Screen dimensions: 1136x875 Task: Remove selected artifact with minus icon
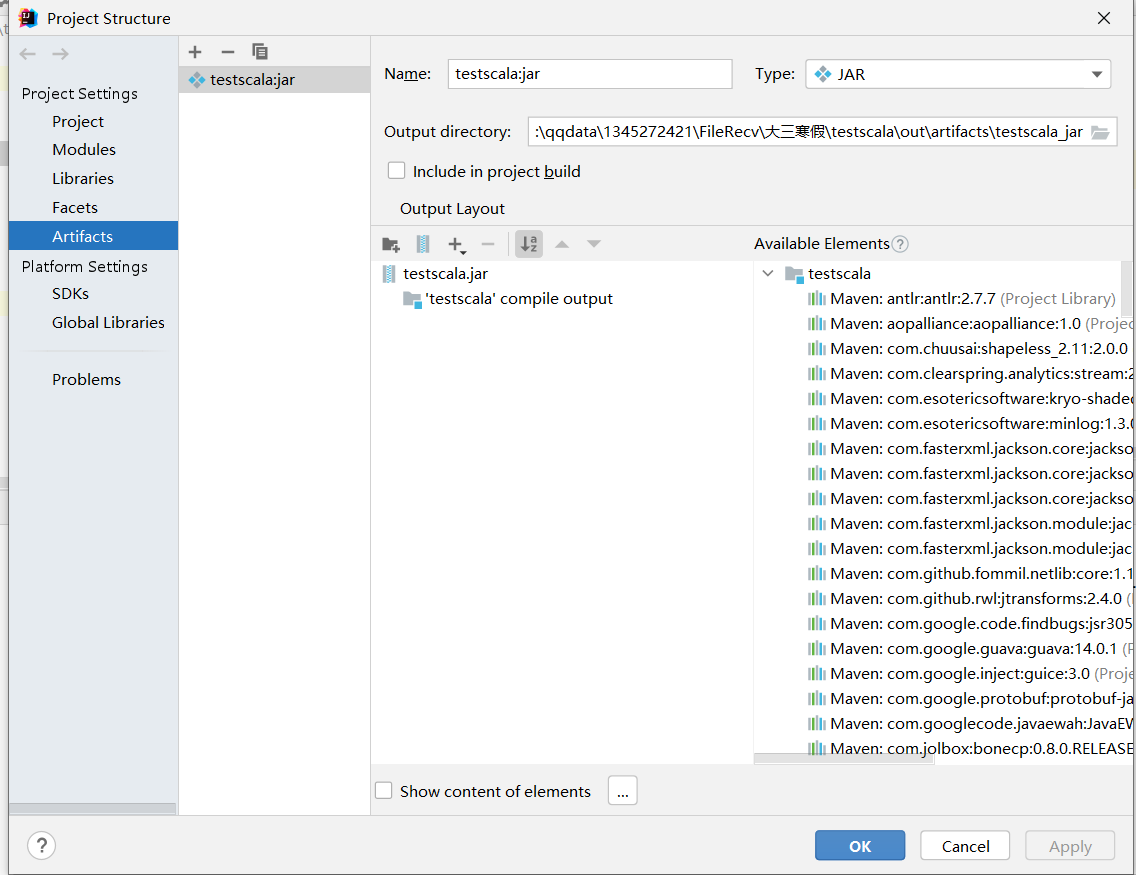(227, 52)
